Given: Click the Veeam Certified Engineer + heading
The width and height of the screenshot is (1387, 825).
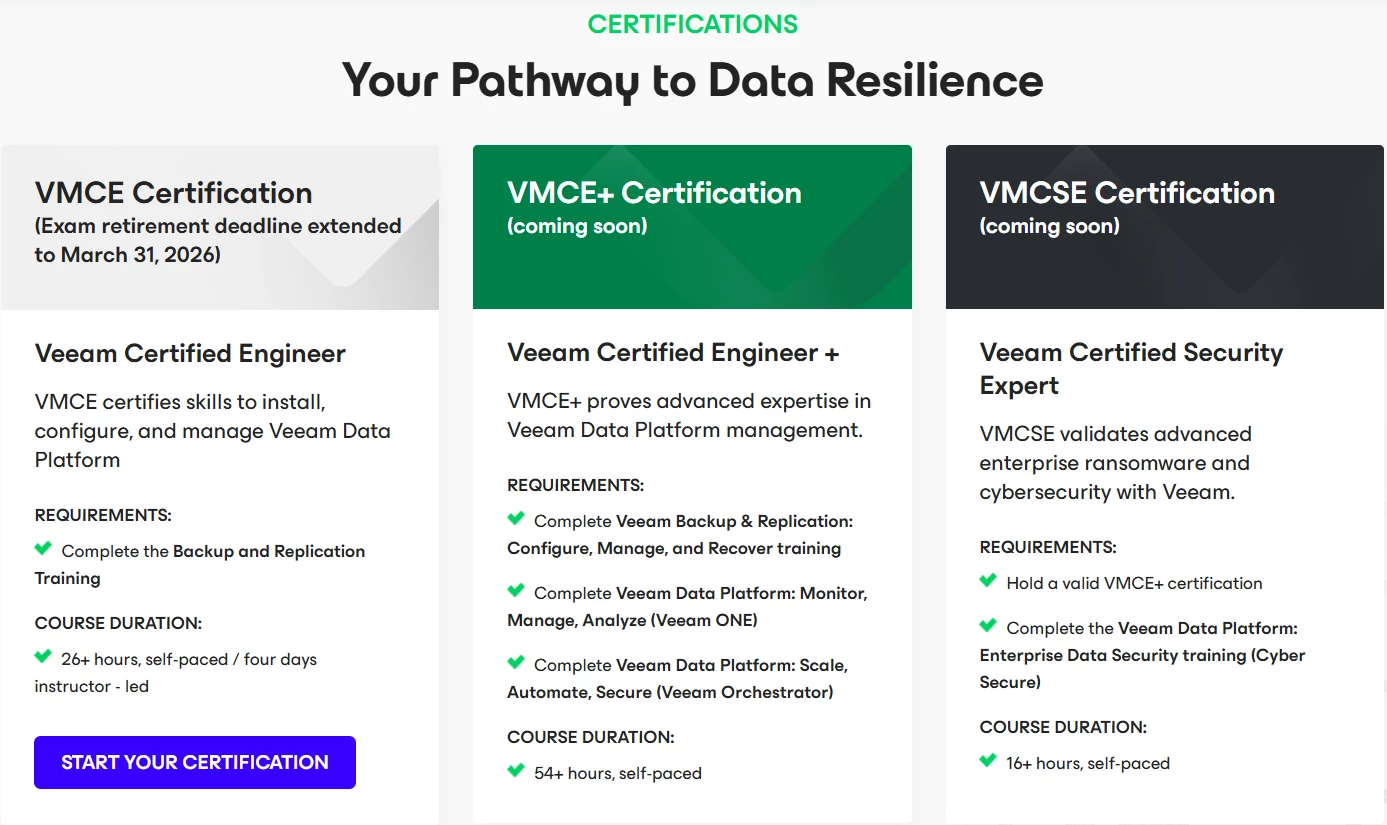Looking at the screenshot, I should [x=673, y=353].
